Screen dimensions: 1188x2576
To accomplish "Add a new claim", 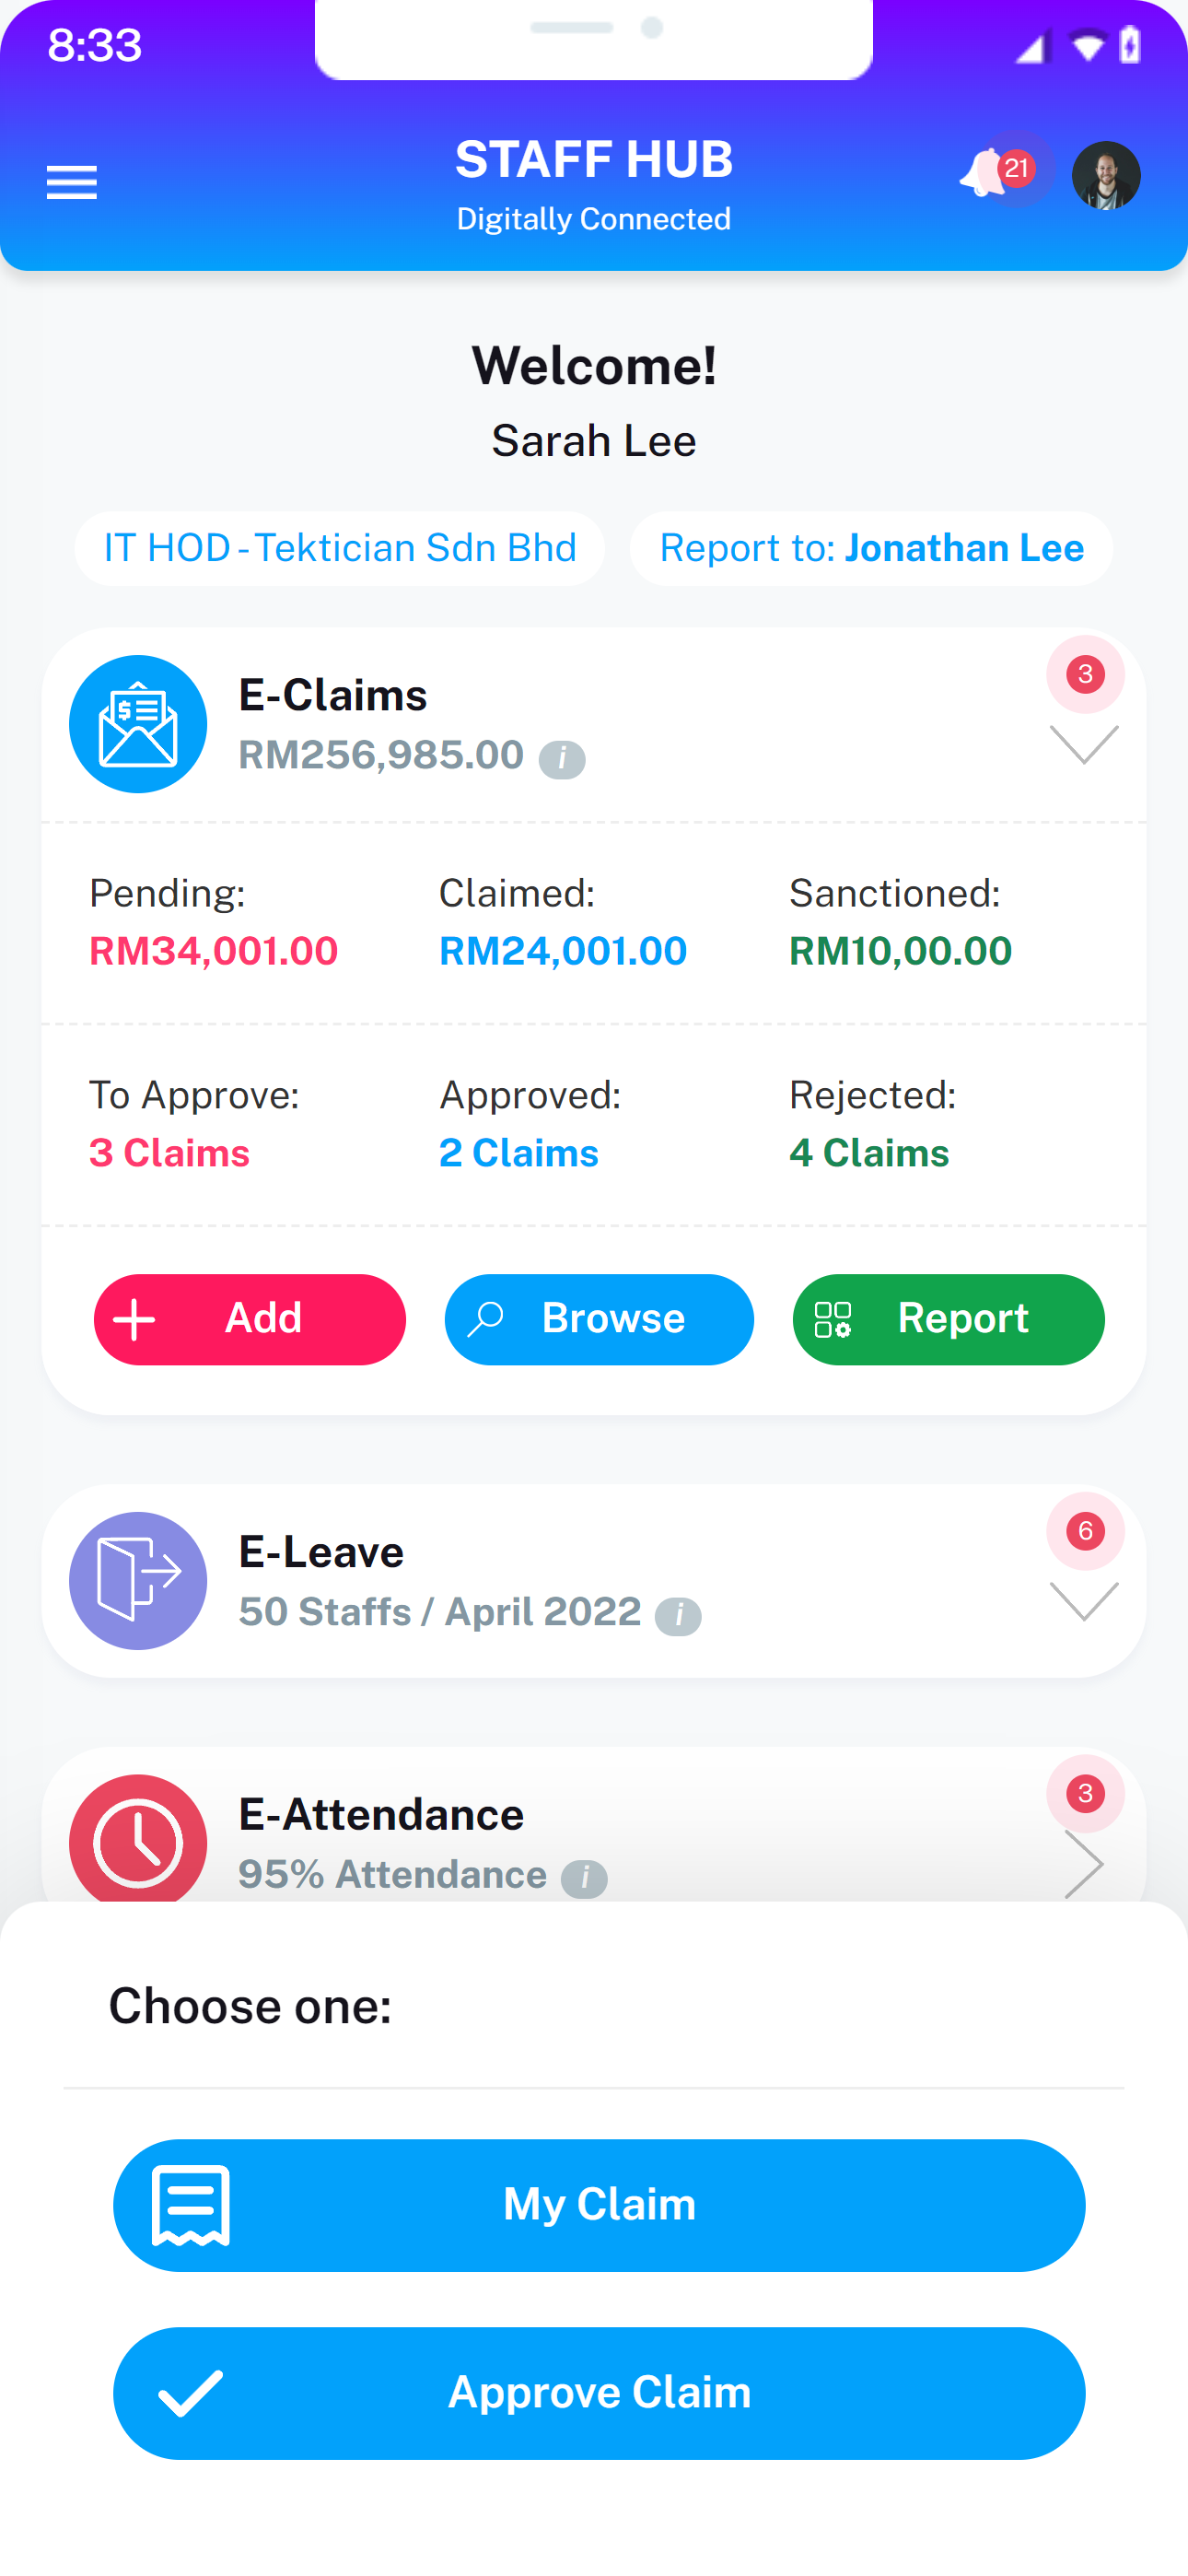I will pos(250,1319).
